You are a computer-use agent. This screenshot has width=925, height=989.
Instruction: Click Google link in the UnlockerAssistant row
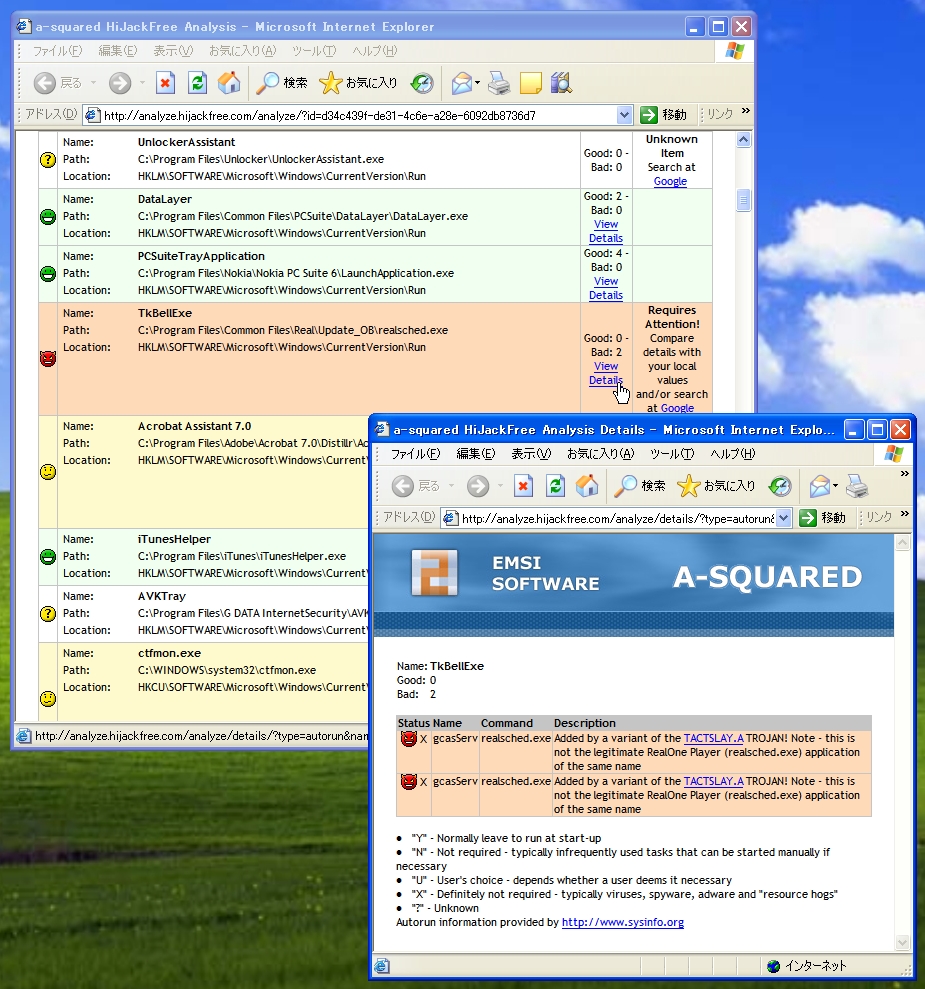tap(670, 181)
